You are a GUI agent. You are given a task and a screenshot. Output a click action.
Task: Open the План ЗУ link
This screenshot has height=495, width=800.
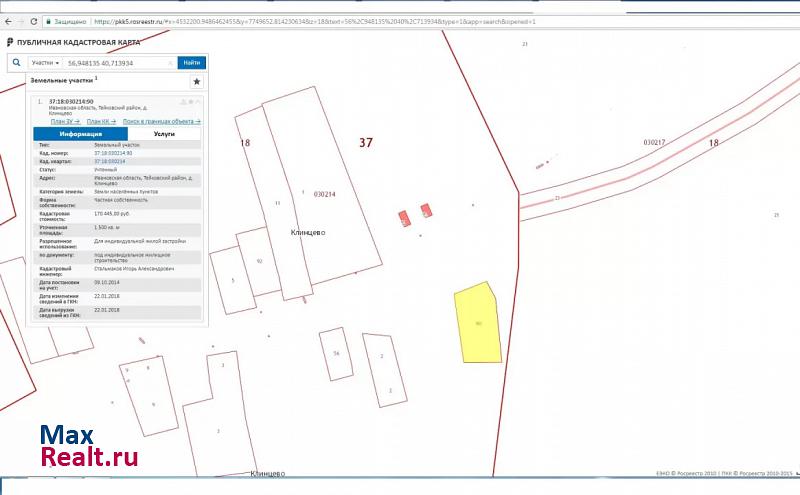[65, 121]
